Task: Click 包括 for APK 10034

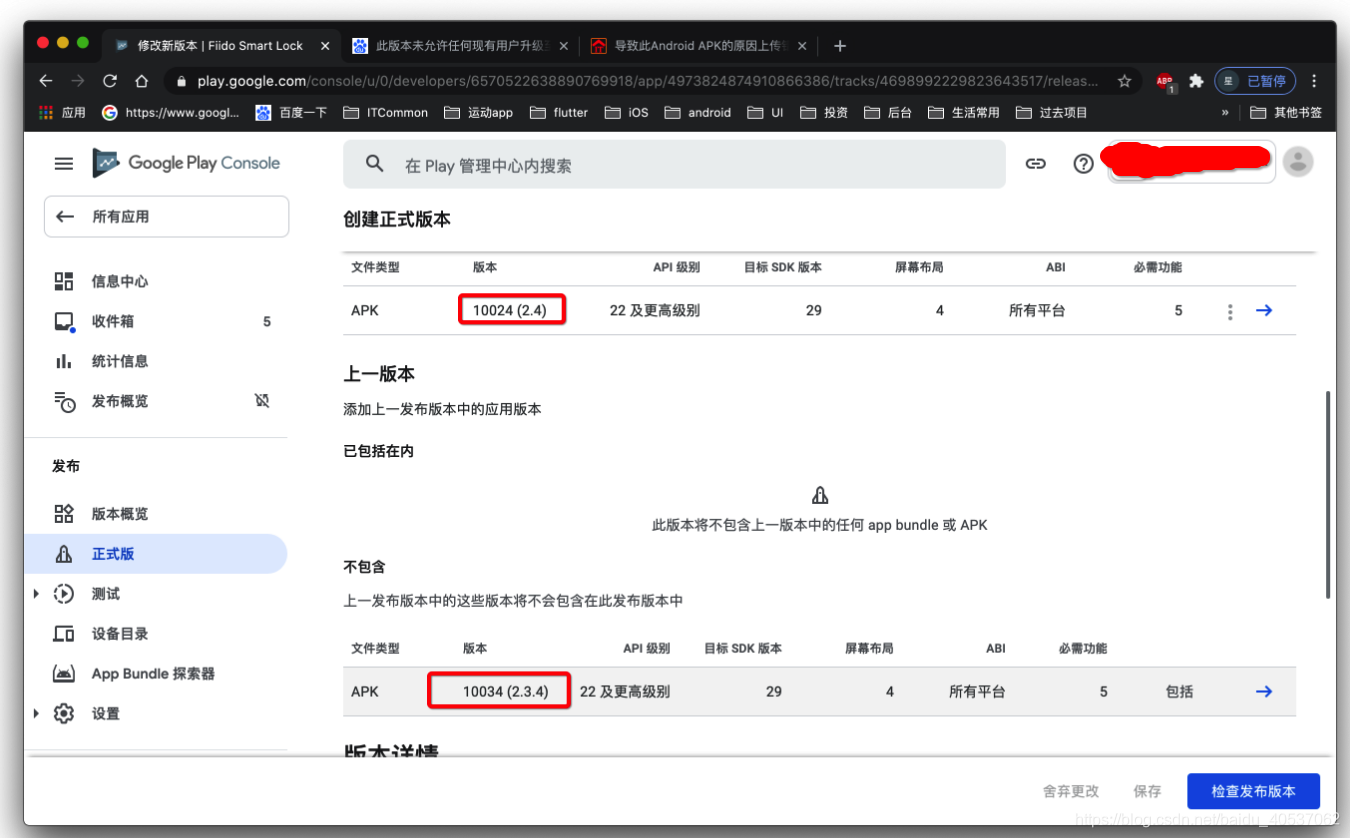Action: click(x=1179, y=691)
